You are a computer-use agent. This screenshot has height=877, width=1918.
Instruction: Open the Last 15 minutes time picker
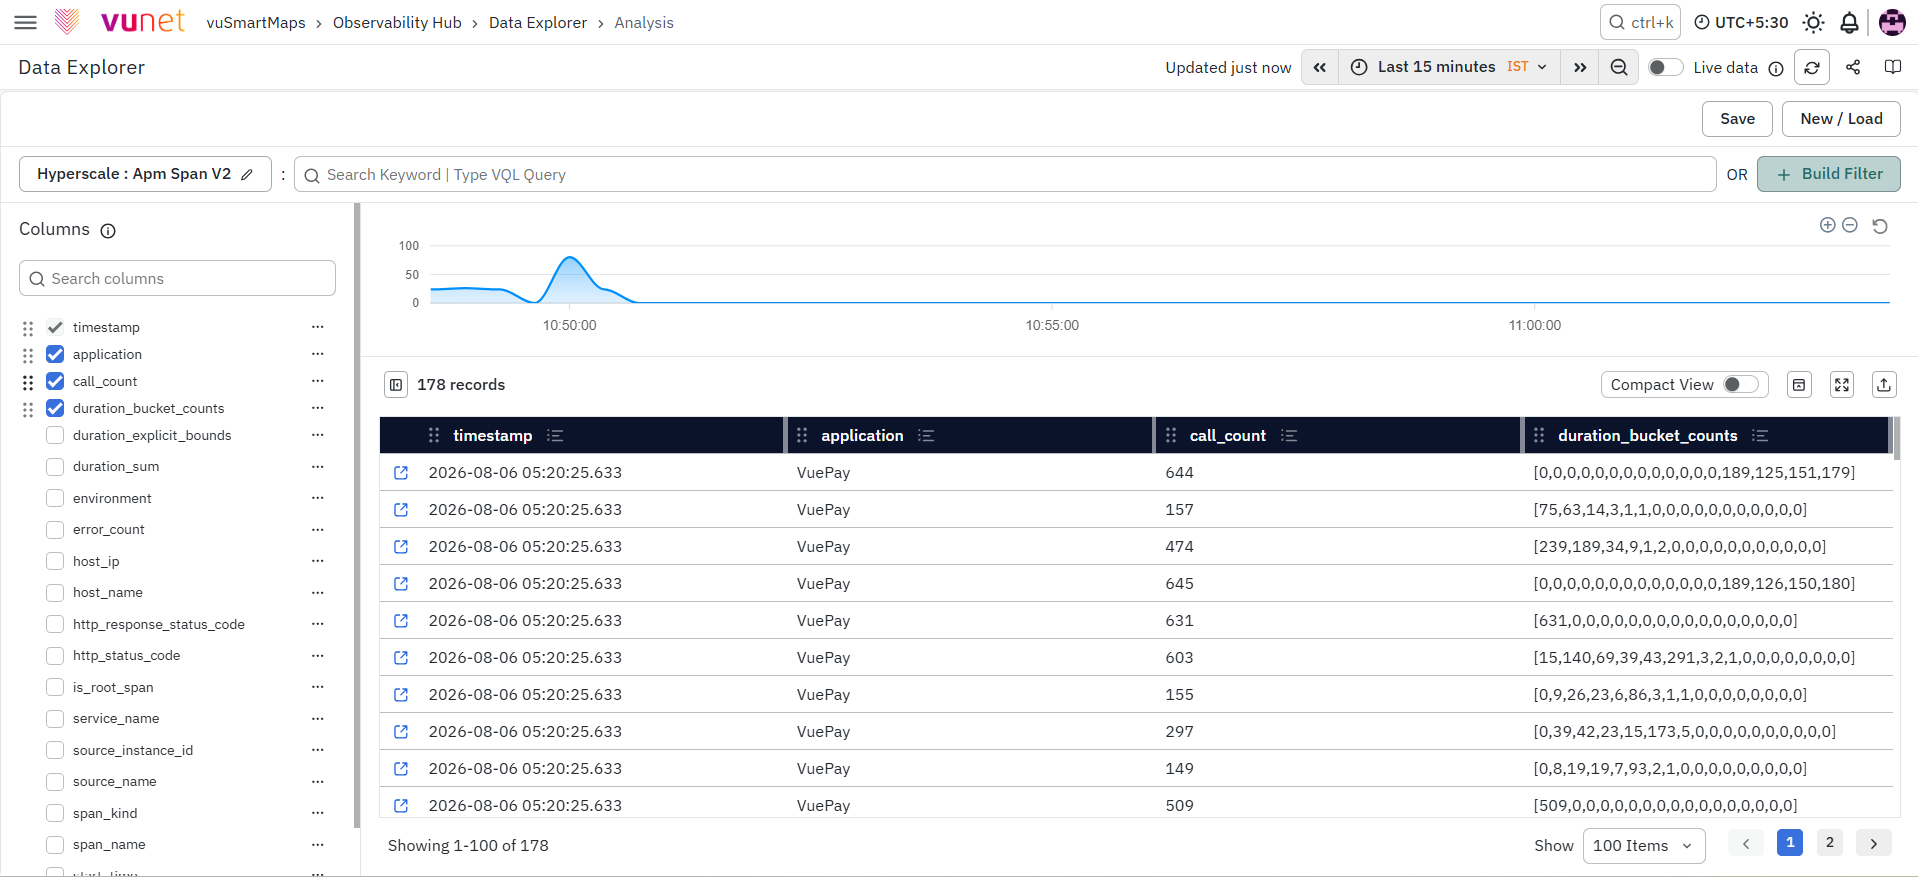click(x=1449, y=67)
